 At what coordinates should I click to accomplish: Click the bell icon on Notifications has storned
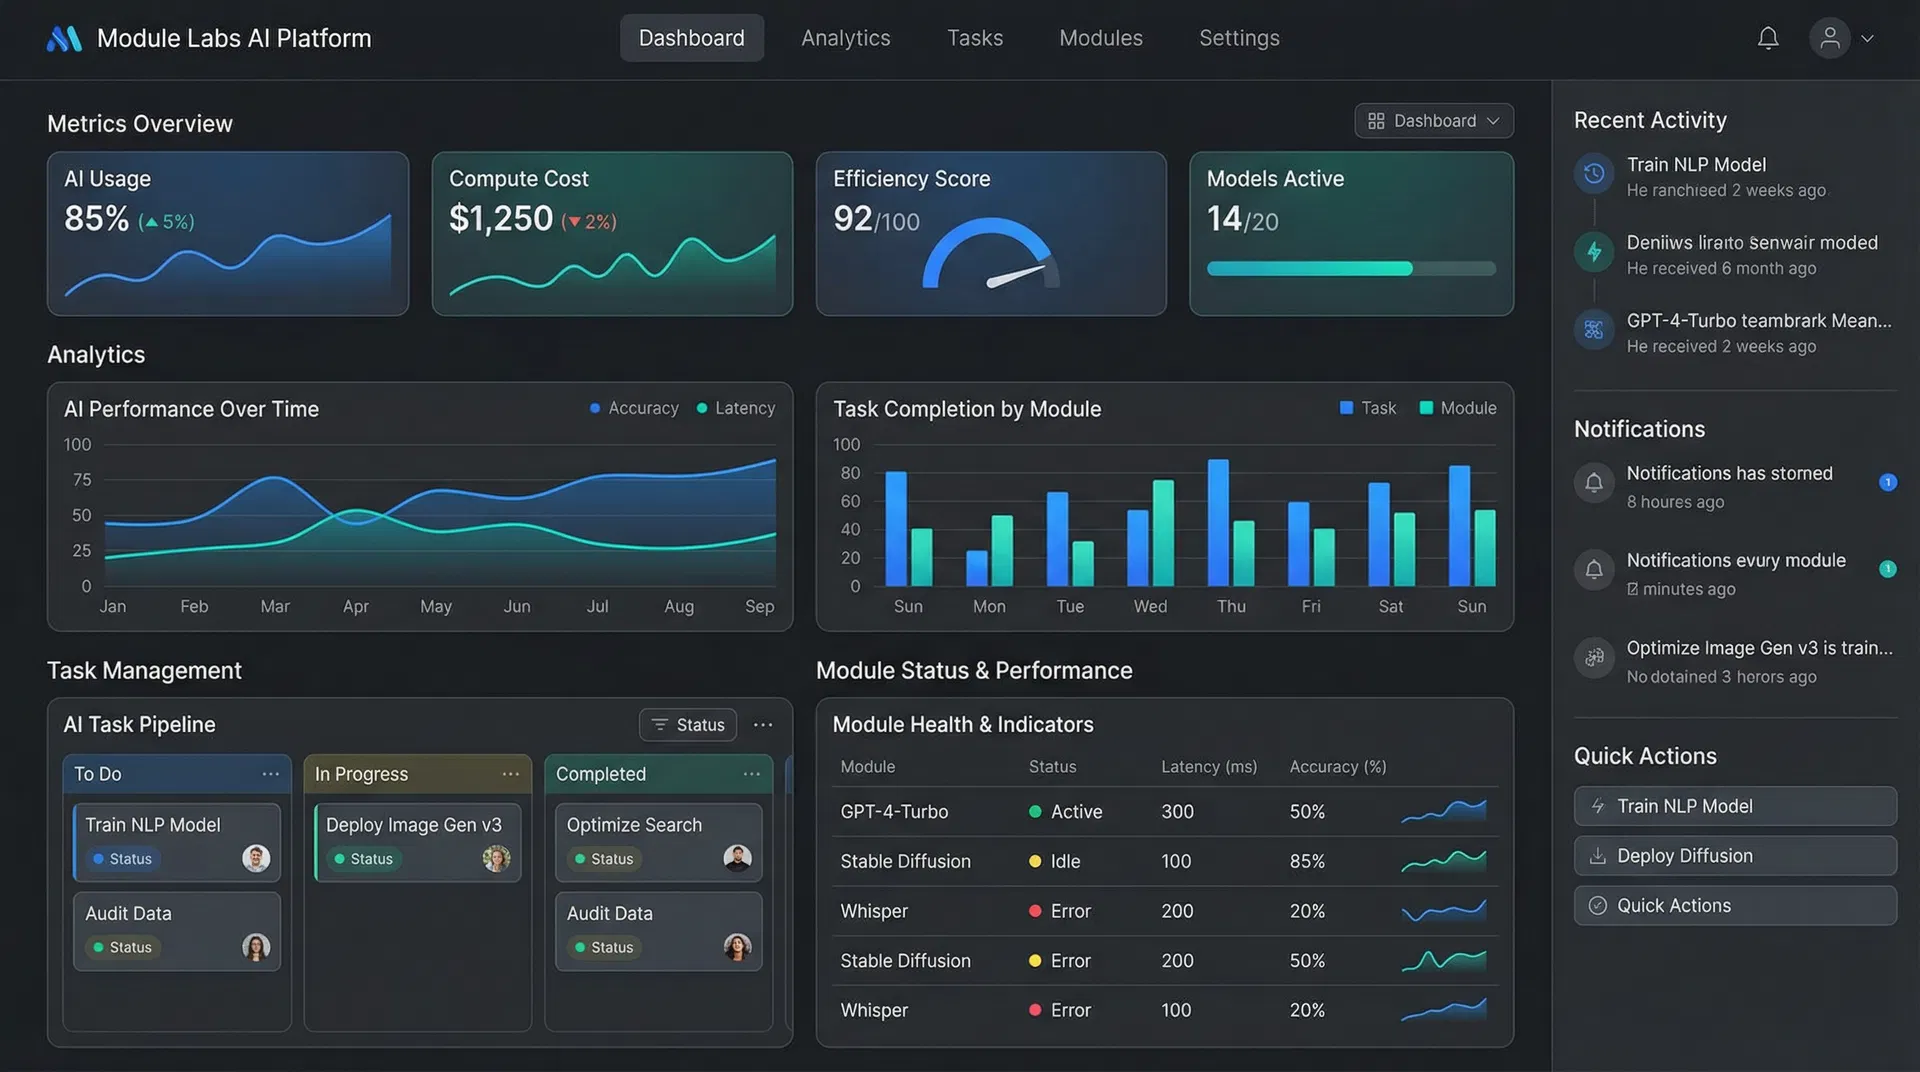tap(1593, 482)
